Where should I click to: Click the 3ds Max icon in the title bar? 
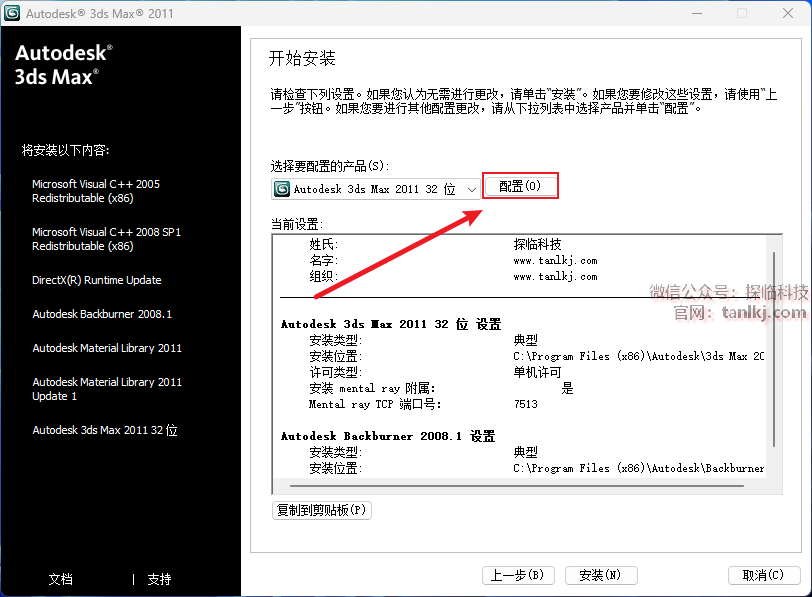[11, 13]
